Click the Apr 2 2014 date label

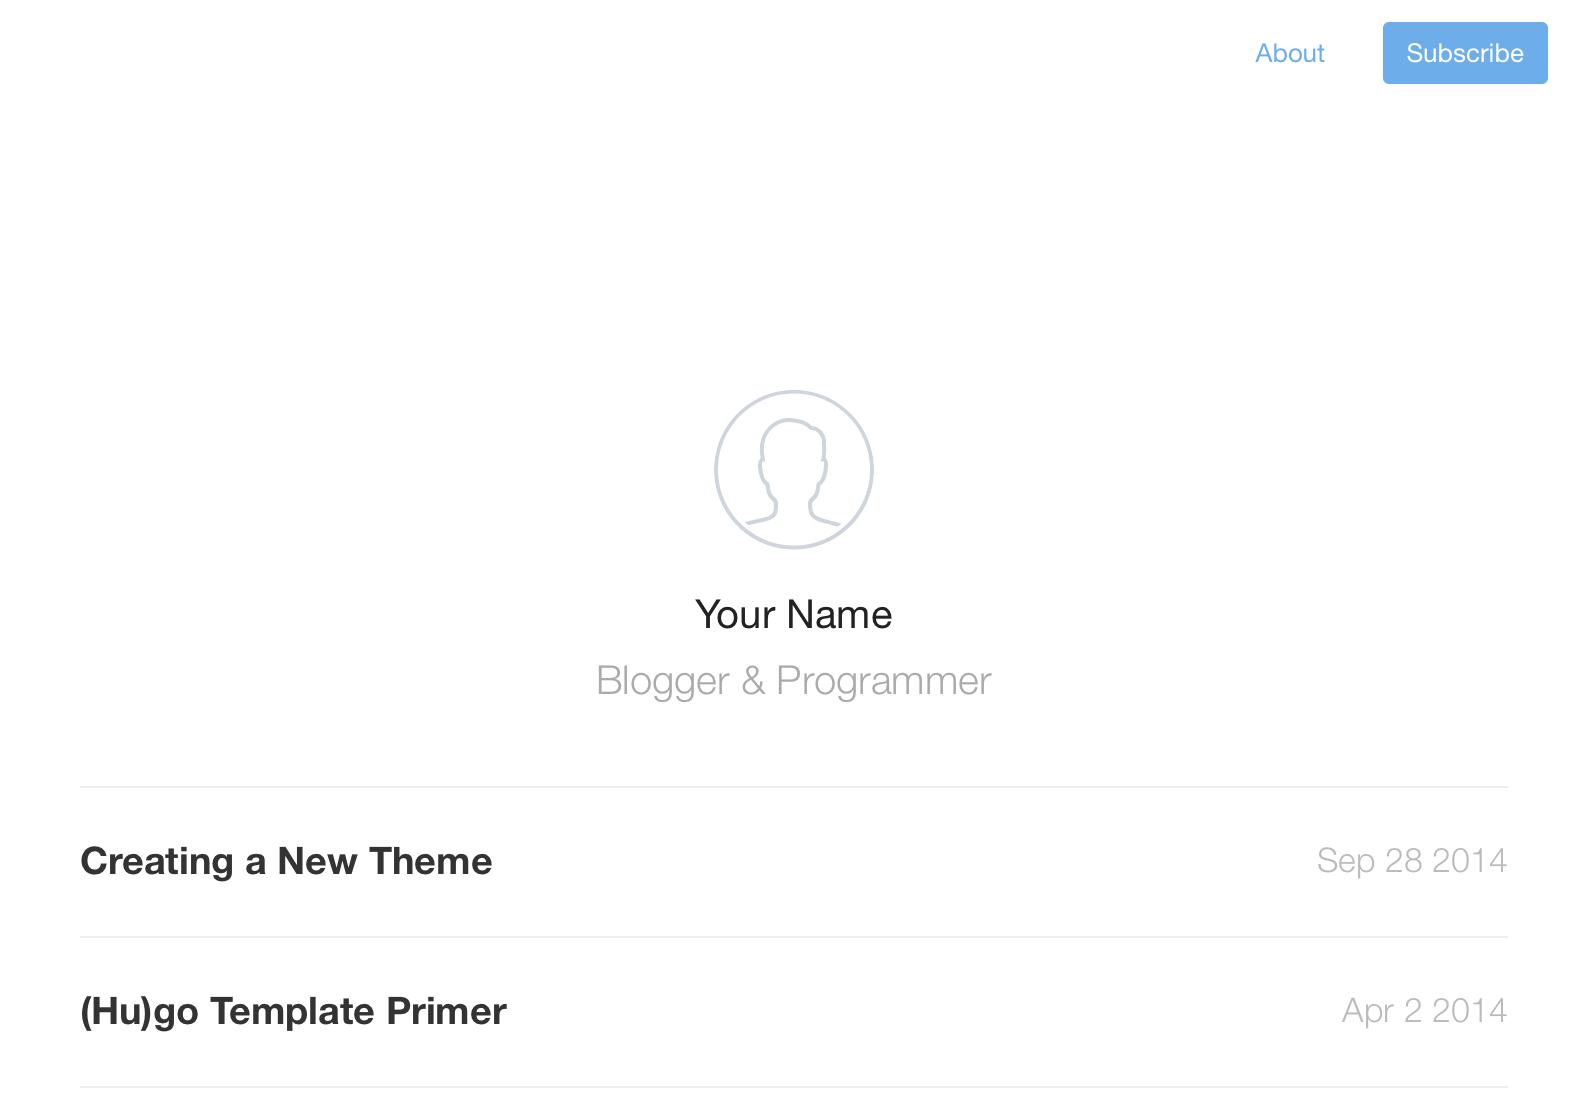[1423, 1010]
